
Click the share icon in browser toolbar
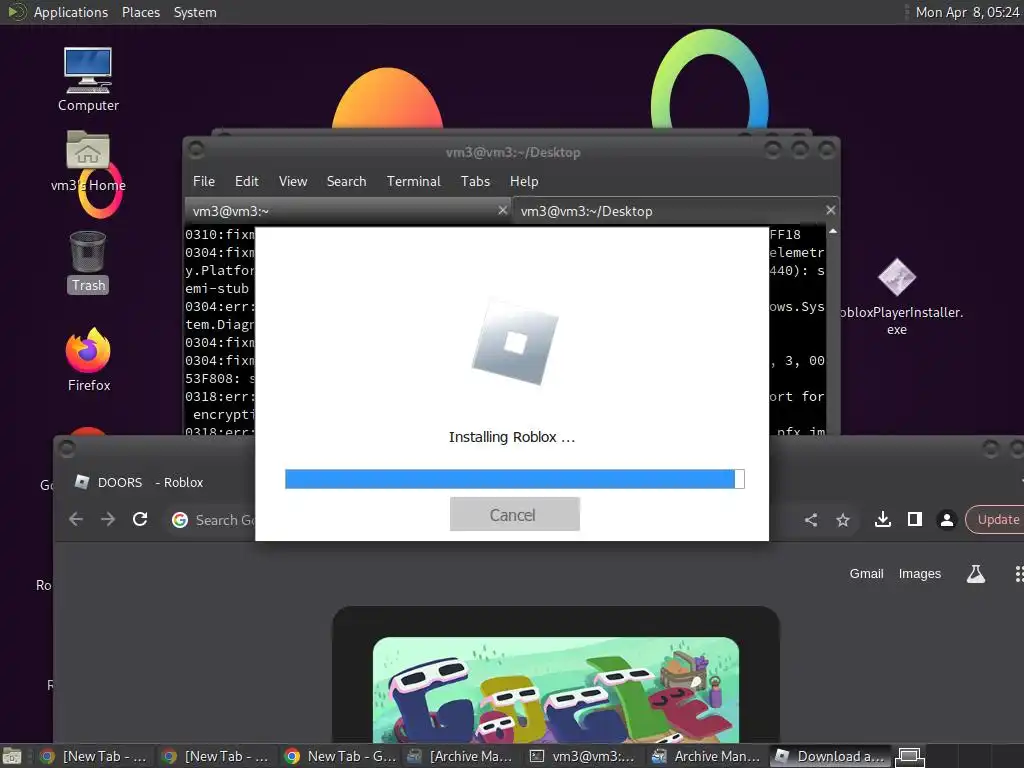[x=811, y=520]
